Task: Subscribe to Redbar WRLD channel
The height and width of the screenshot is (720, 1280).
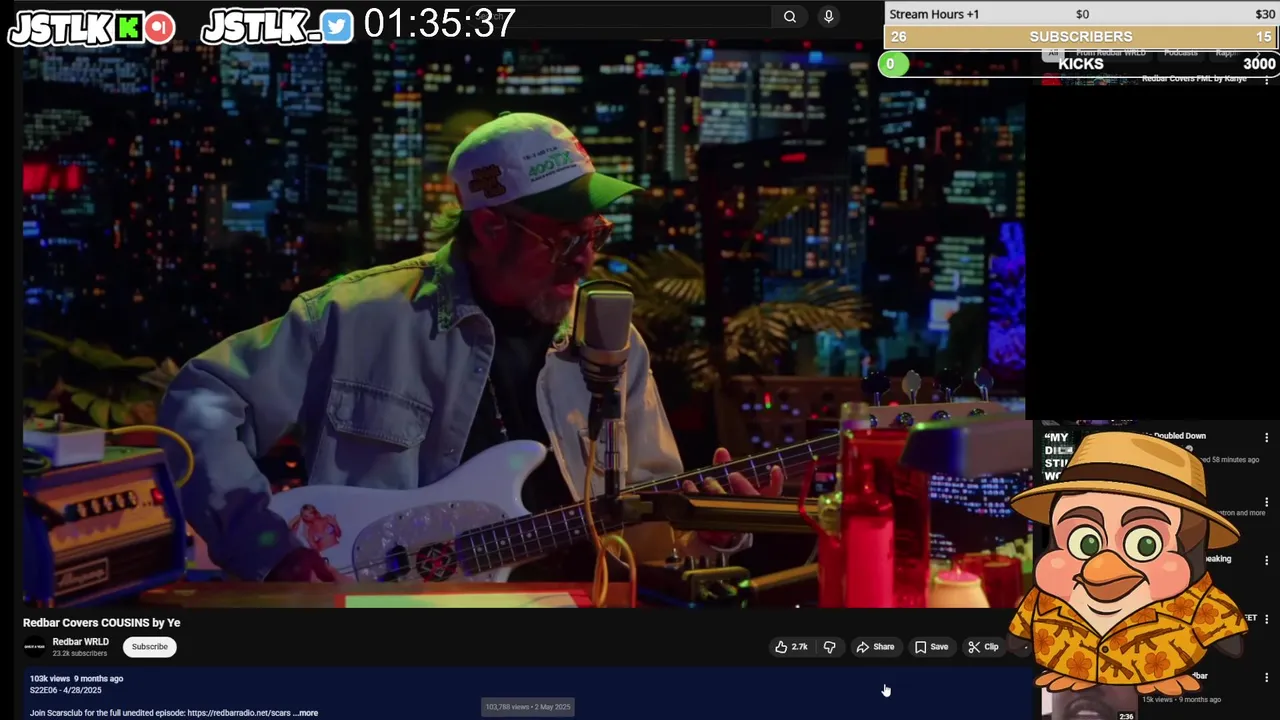Action: point(150,647)
